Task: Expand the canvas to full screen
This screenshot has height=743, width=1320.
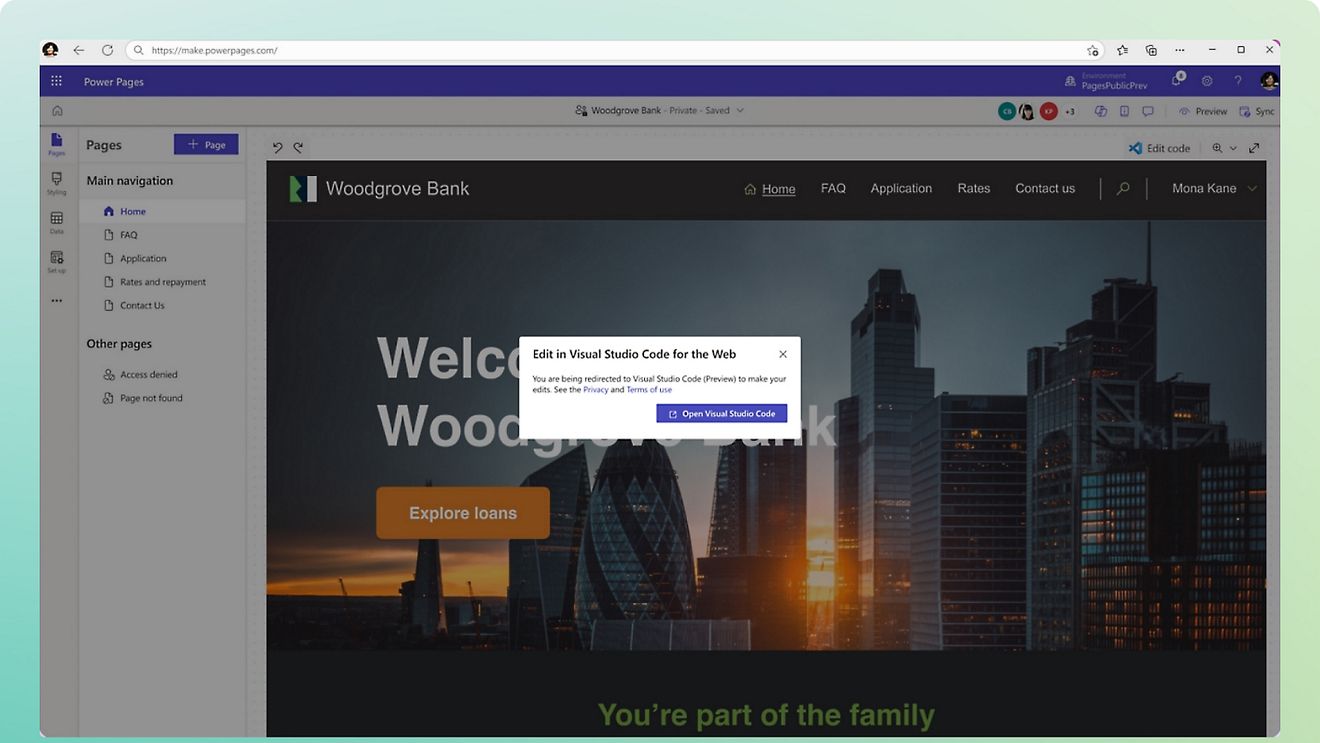Action: pyautogui.click(x=1254, y=148)
